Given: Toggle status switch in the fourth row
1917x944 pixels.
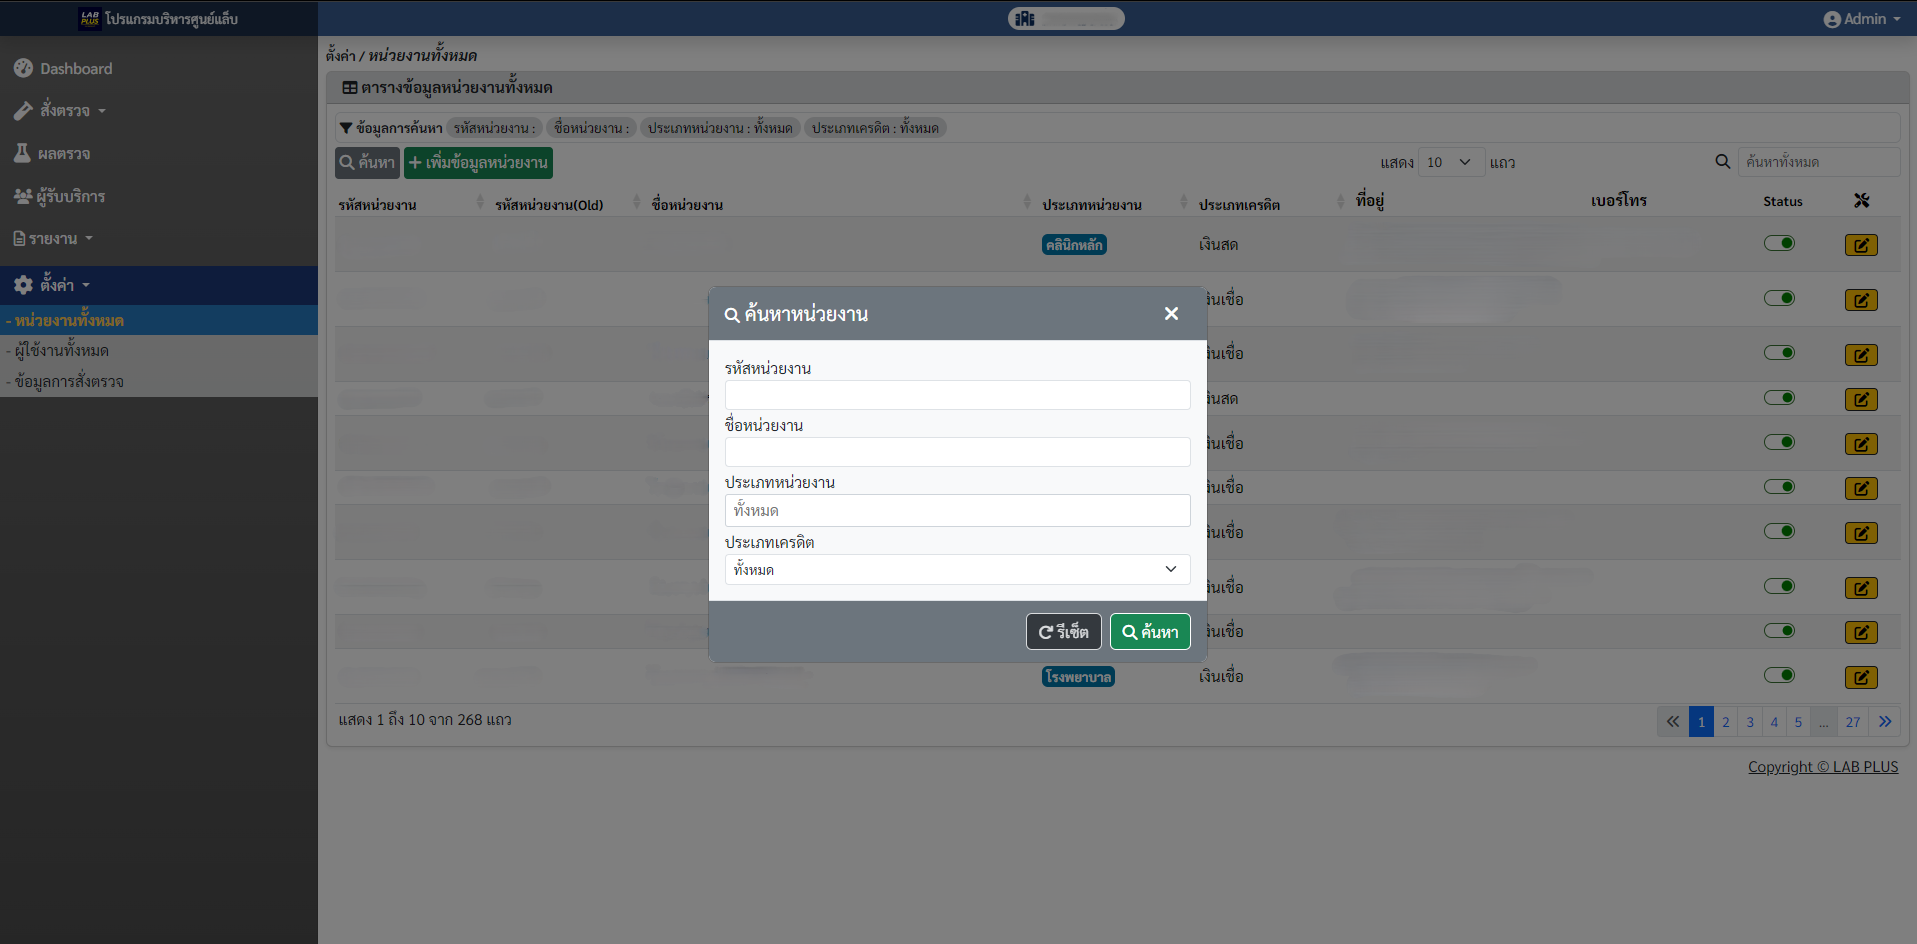Looking at the screenshot, I should 1779,397.
